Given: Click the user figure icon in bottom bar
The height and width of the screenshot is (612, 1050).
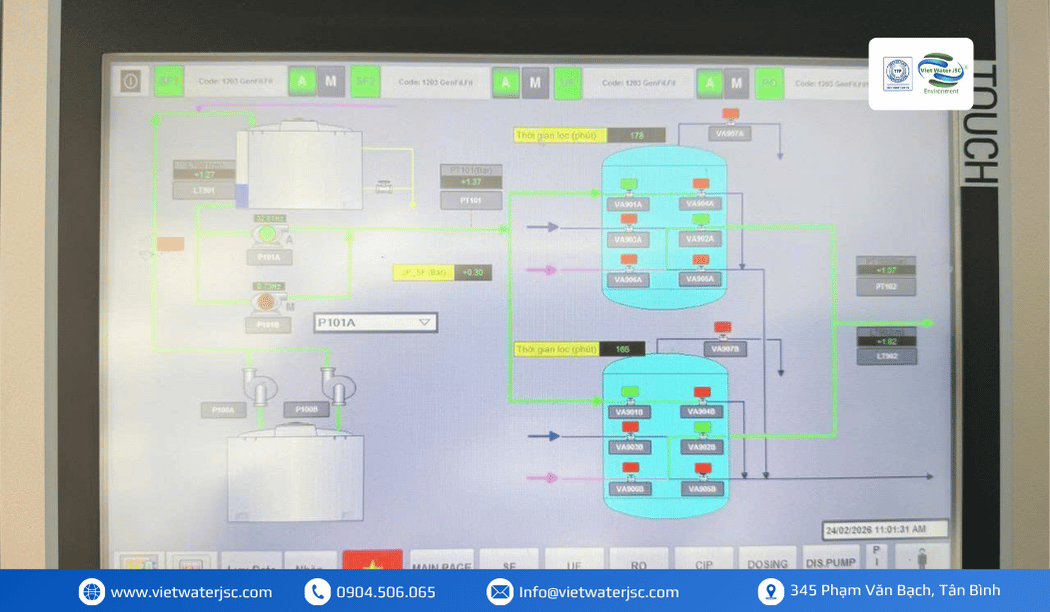Looking at the screenshot, I should [922, 557].
